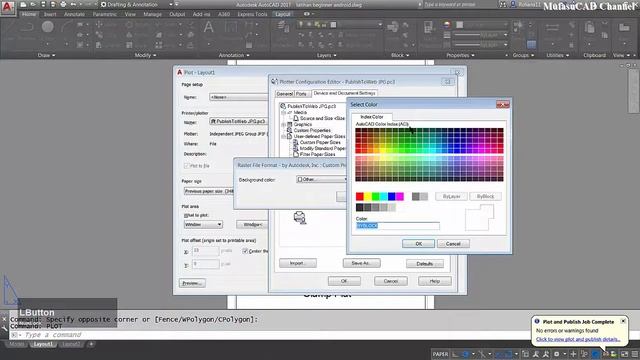The image size is (640, 360).
Task: Click the plotter device icon below the tree
Action: tap(300, 218)
